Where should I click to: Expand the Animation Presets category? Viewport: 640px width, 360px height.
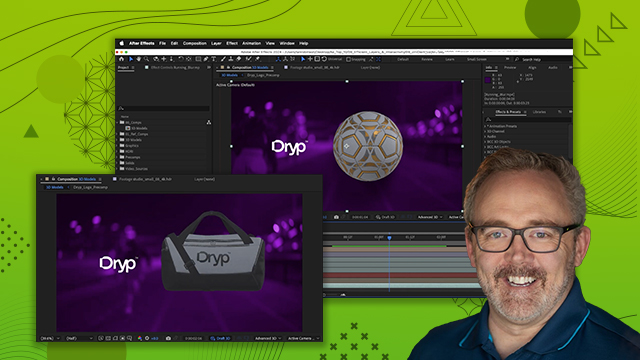point(485,127)
